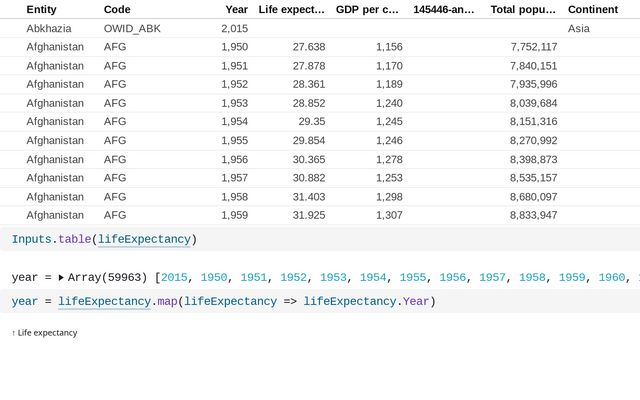The height and width of the screenshot is (400, 640).
Task: Sort by Total population column header
Action: click(523, 9)
